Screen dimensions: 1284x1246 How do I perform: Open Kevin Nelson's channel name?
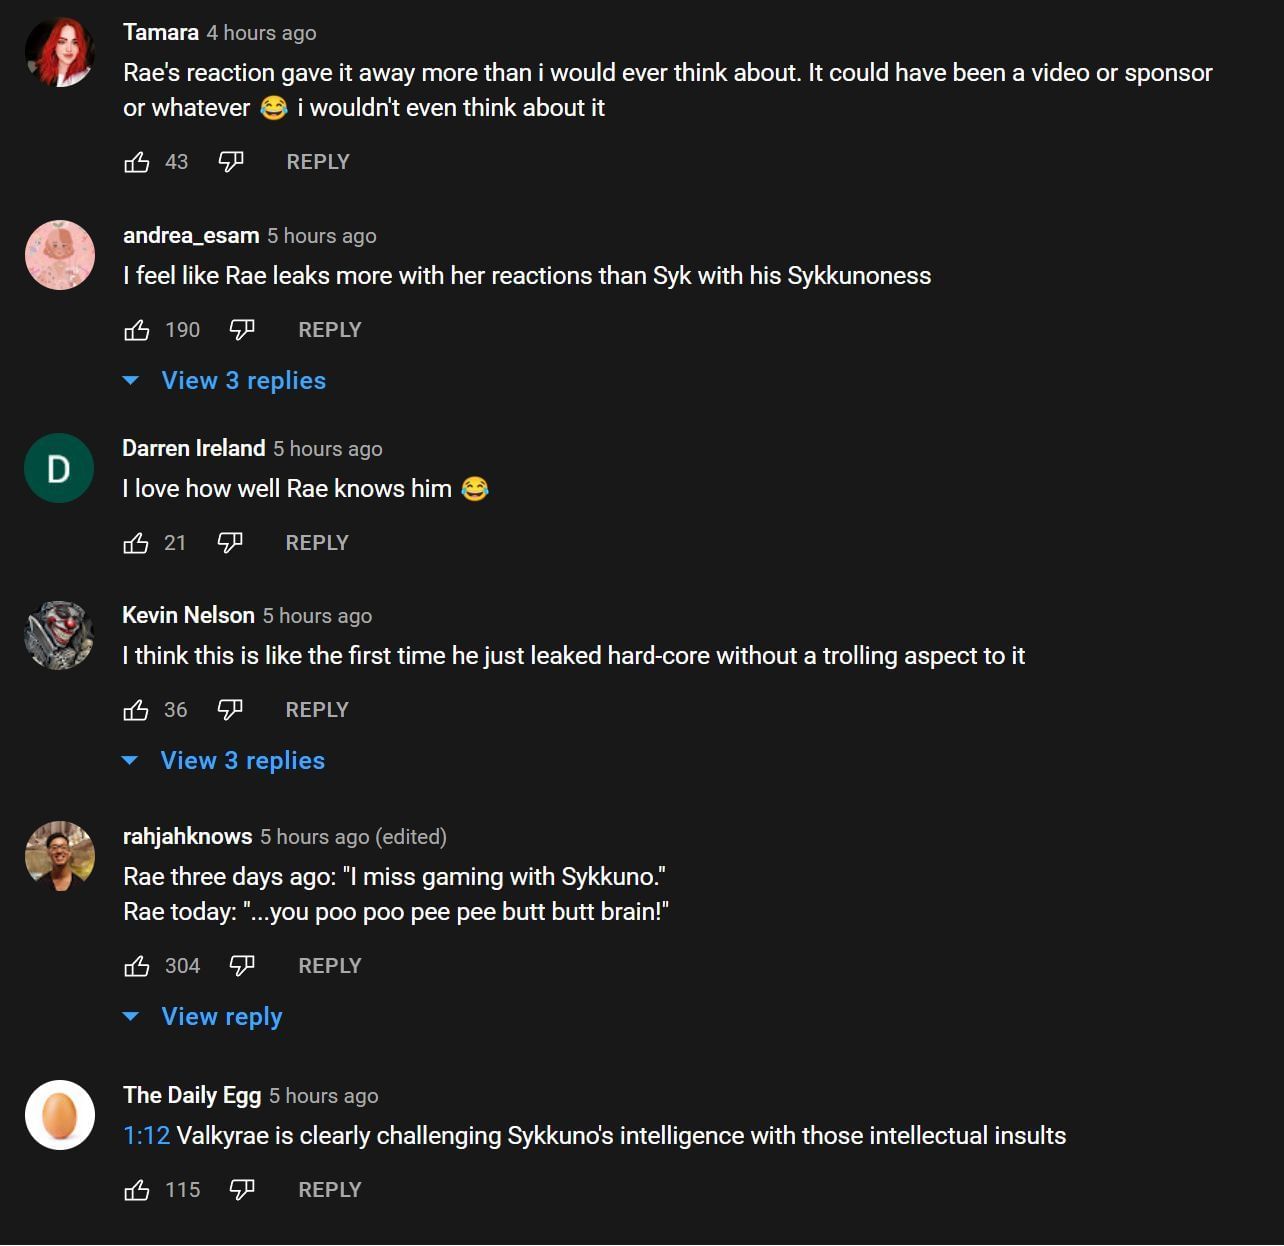188,615
